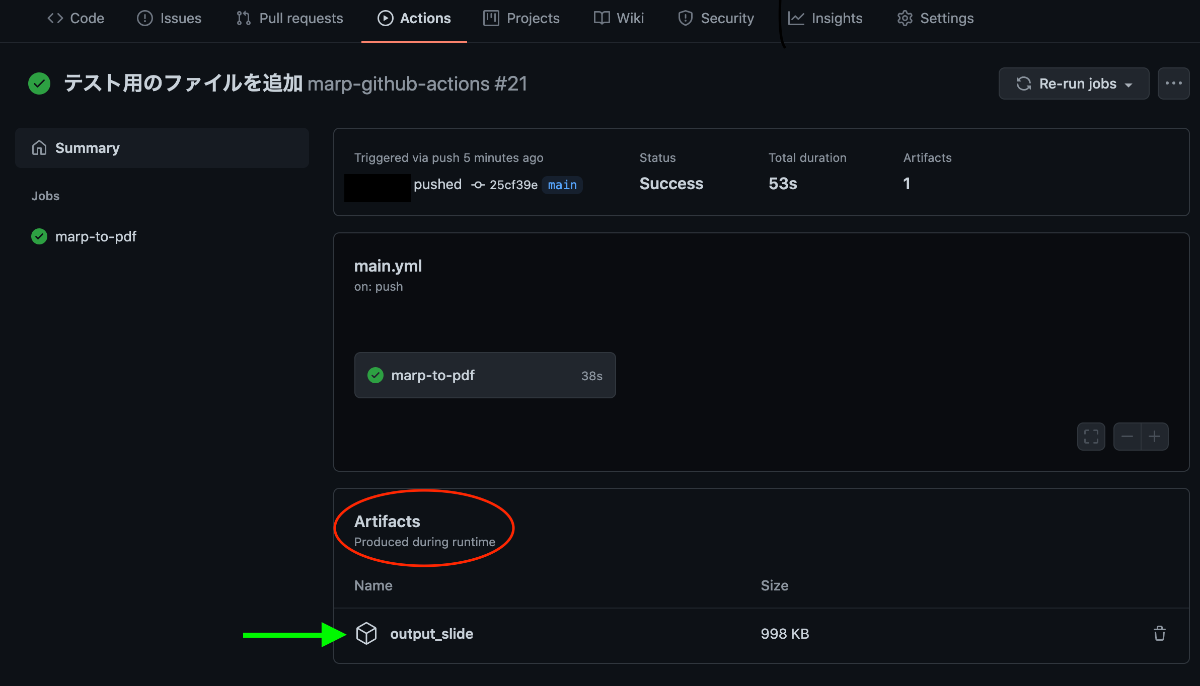
Task: Click the green check icon on marp-to-pdf job card
Action: (376, 375)
